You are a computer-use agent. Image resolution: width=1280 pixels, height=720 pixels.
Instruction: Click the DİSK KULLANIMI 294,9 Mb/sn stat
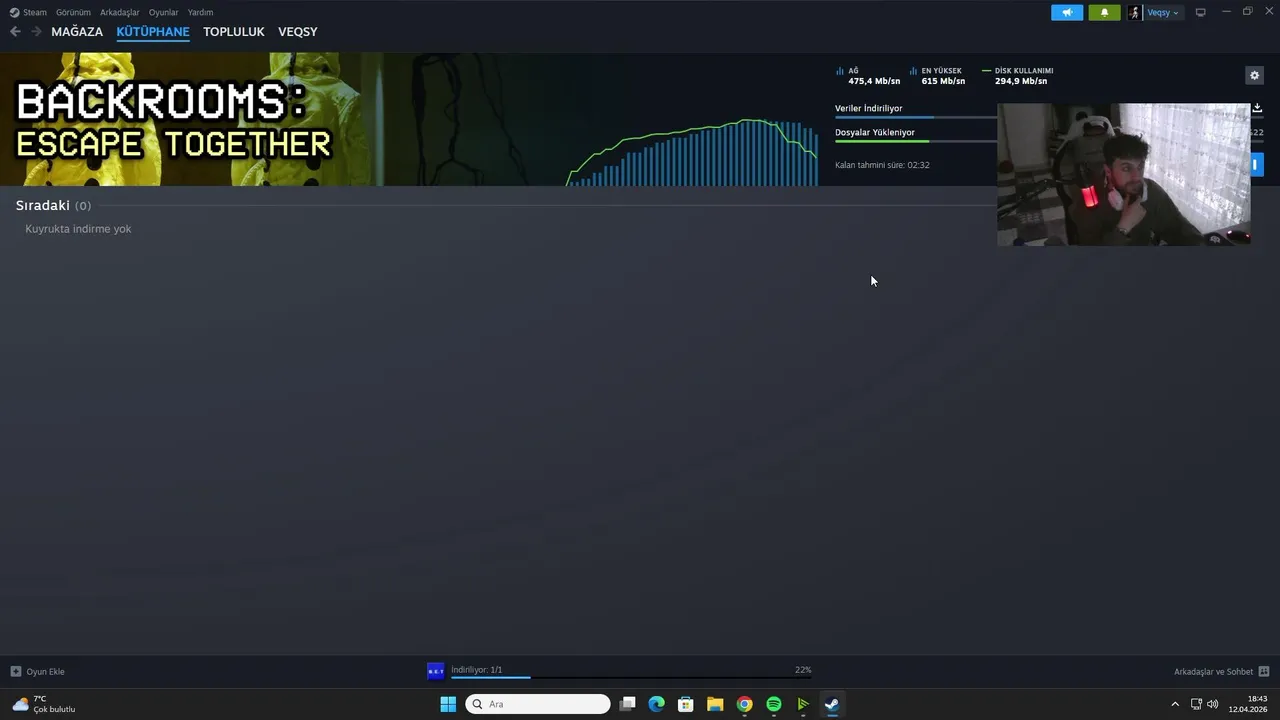[x=1018, y=76]
